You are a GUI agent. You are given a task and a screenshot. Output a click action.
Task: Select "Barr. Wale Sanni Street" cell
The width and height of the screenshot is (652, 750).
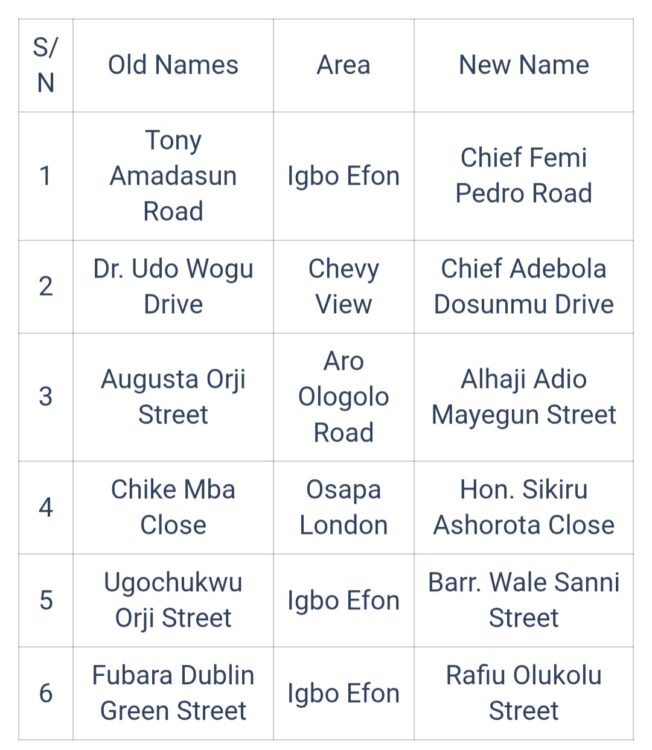click(523, 600)
